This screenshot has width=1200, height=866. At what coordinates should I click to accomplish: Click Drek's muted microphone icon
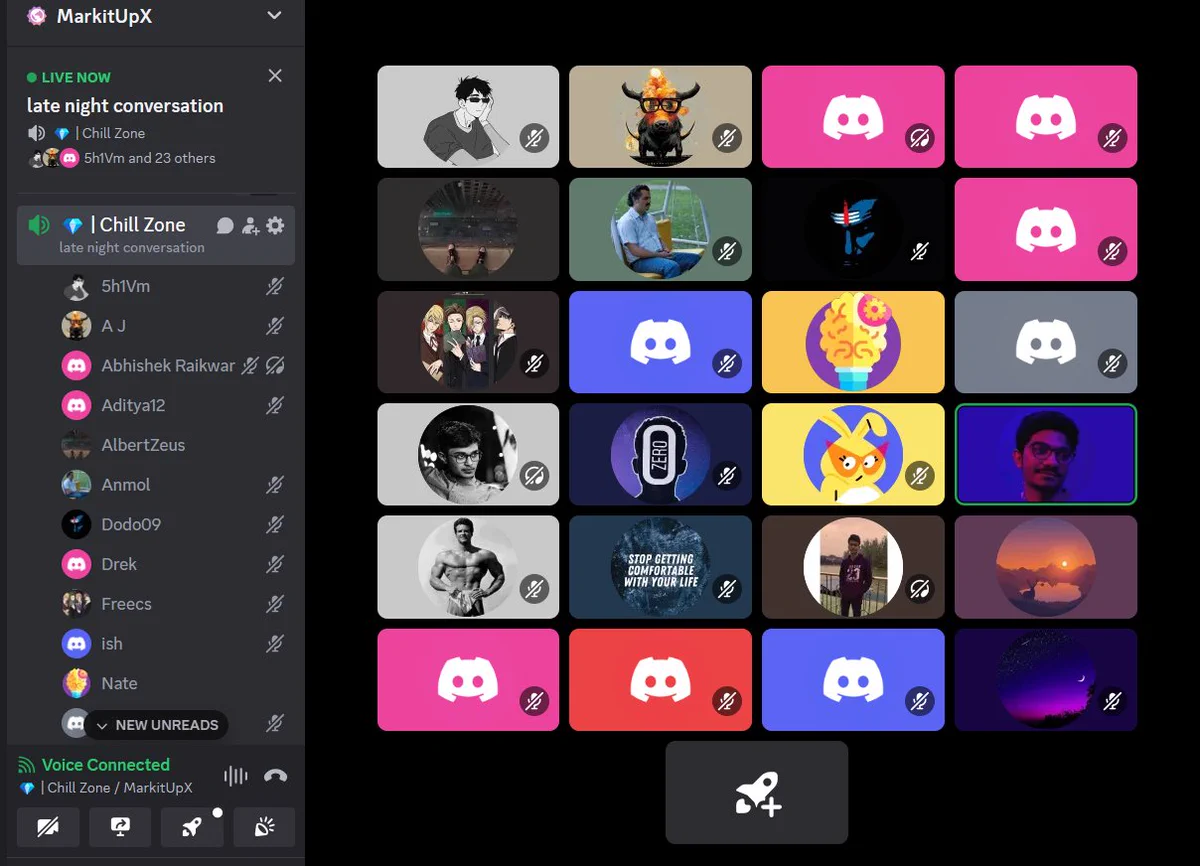(275, 564)
